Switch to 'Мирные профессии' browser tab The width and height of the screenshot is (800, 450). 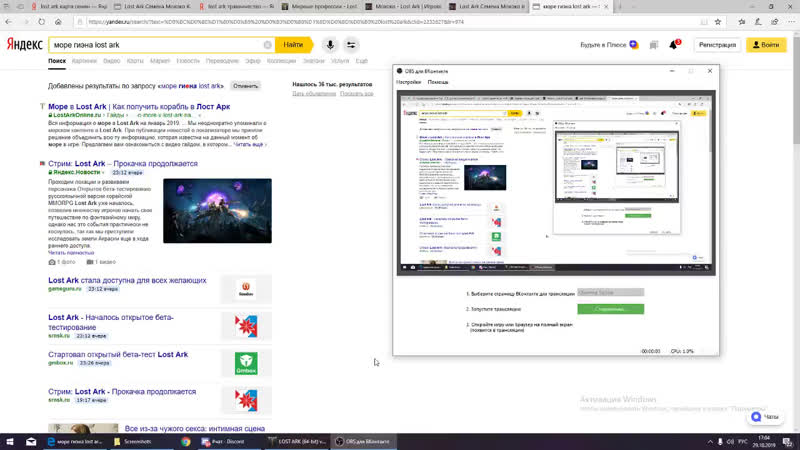(320, 7)
